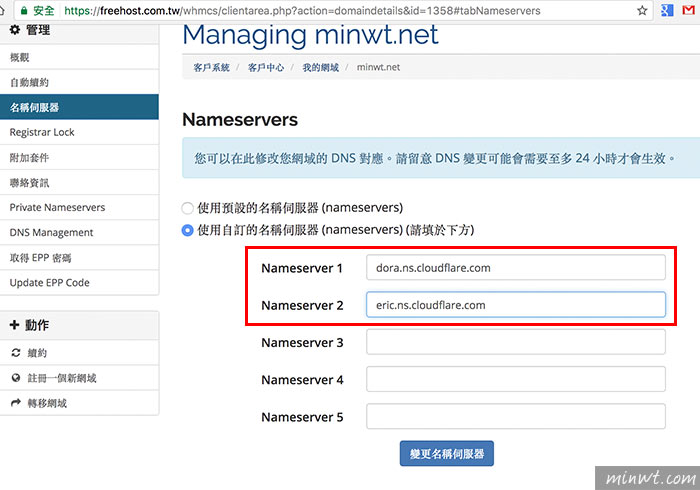Click the 管理 section header

coord(79,30)
